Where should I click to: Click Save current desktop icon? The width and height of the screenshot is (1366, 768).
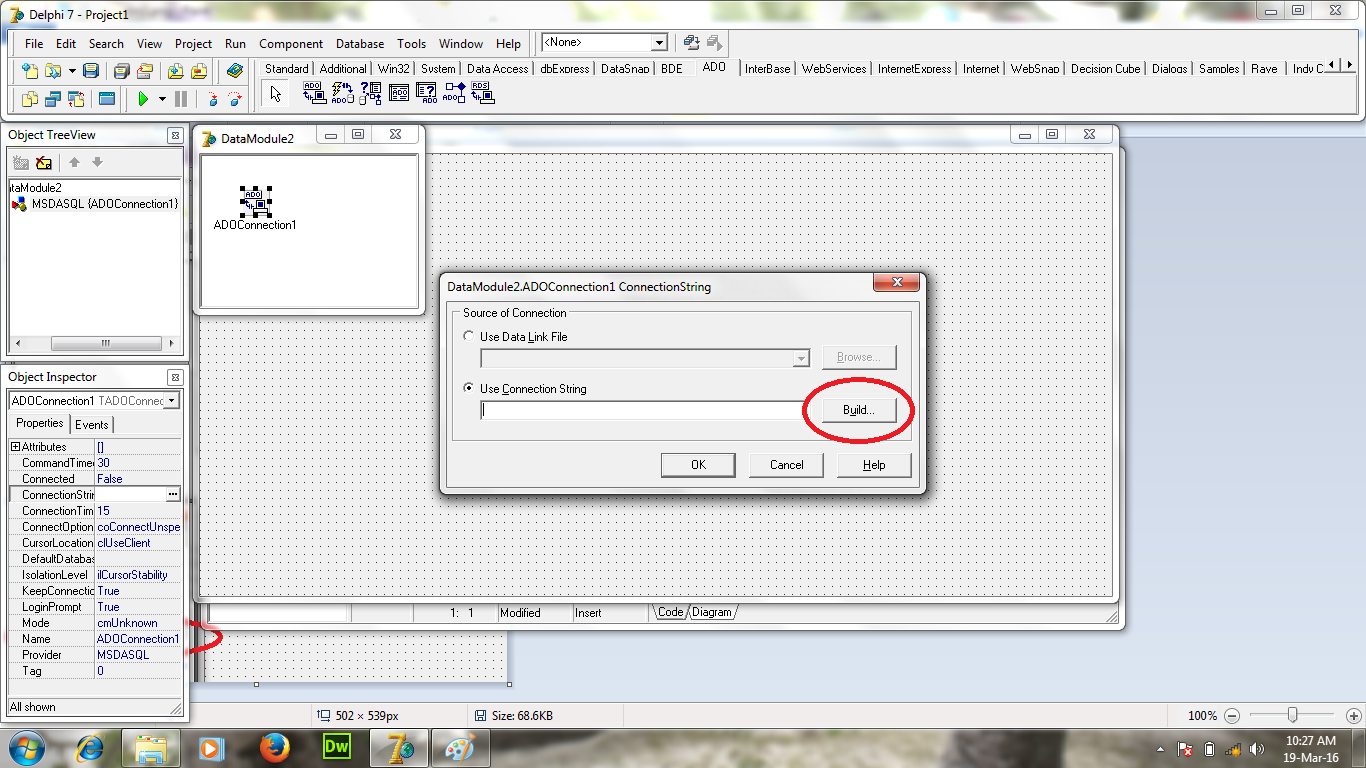coord(691,43)
